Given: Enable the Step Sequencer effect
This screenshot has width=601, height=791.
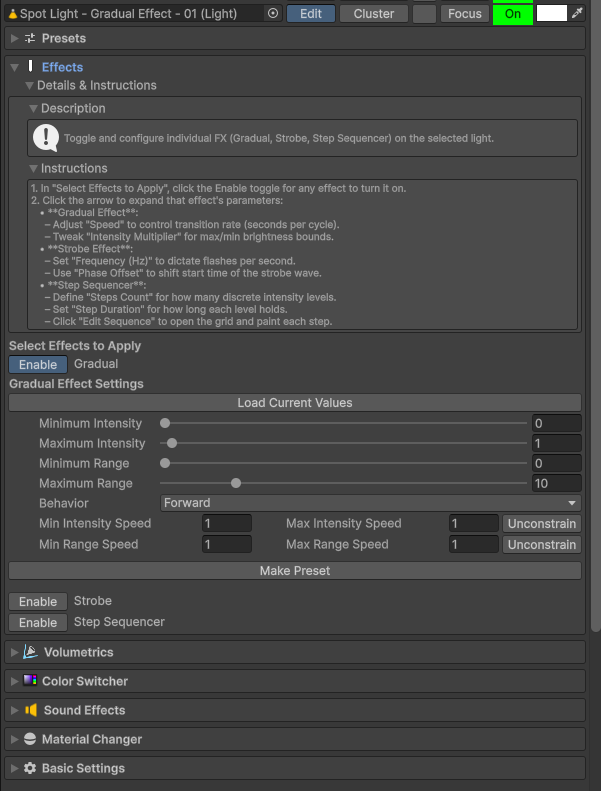Looking at the screenshot, I should pyautogui.click(x=38, y=623).
